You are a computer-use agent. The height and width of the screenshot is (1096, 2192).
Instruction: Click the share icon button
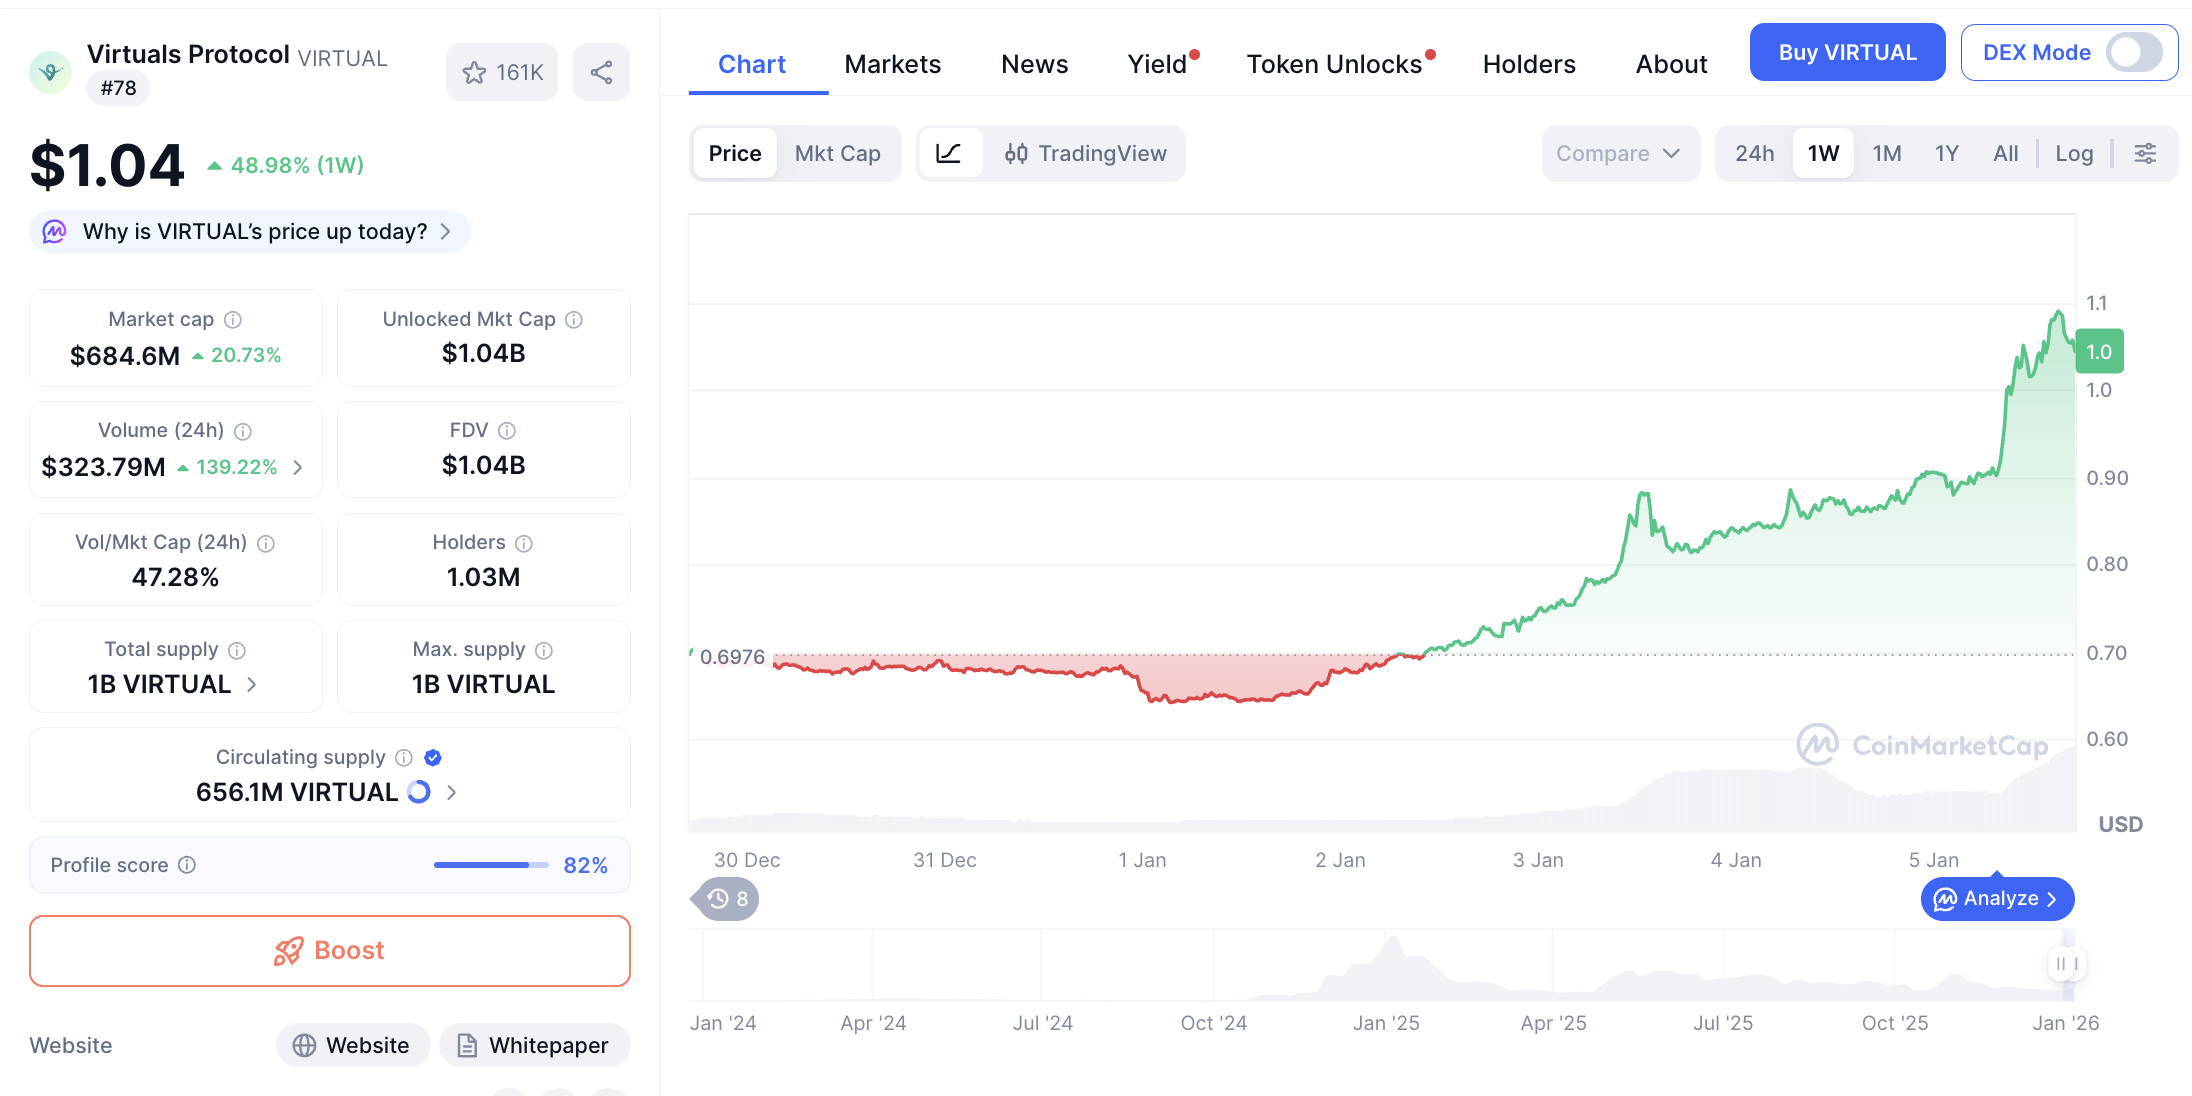(x=601, y=72)
